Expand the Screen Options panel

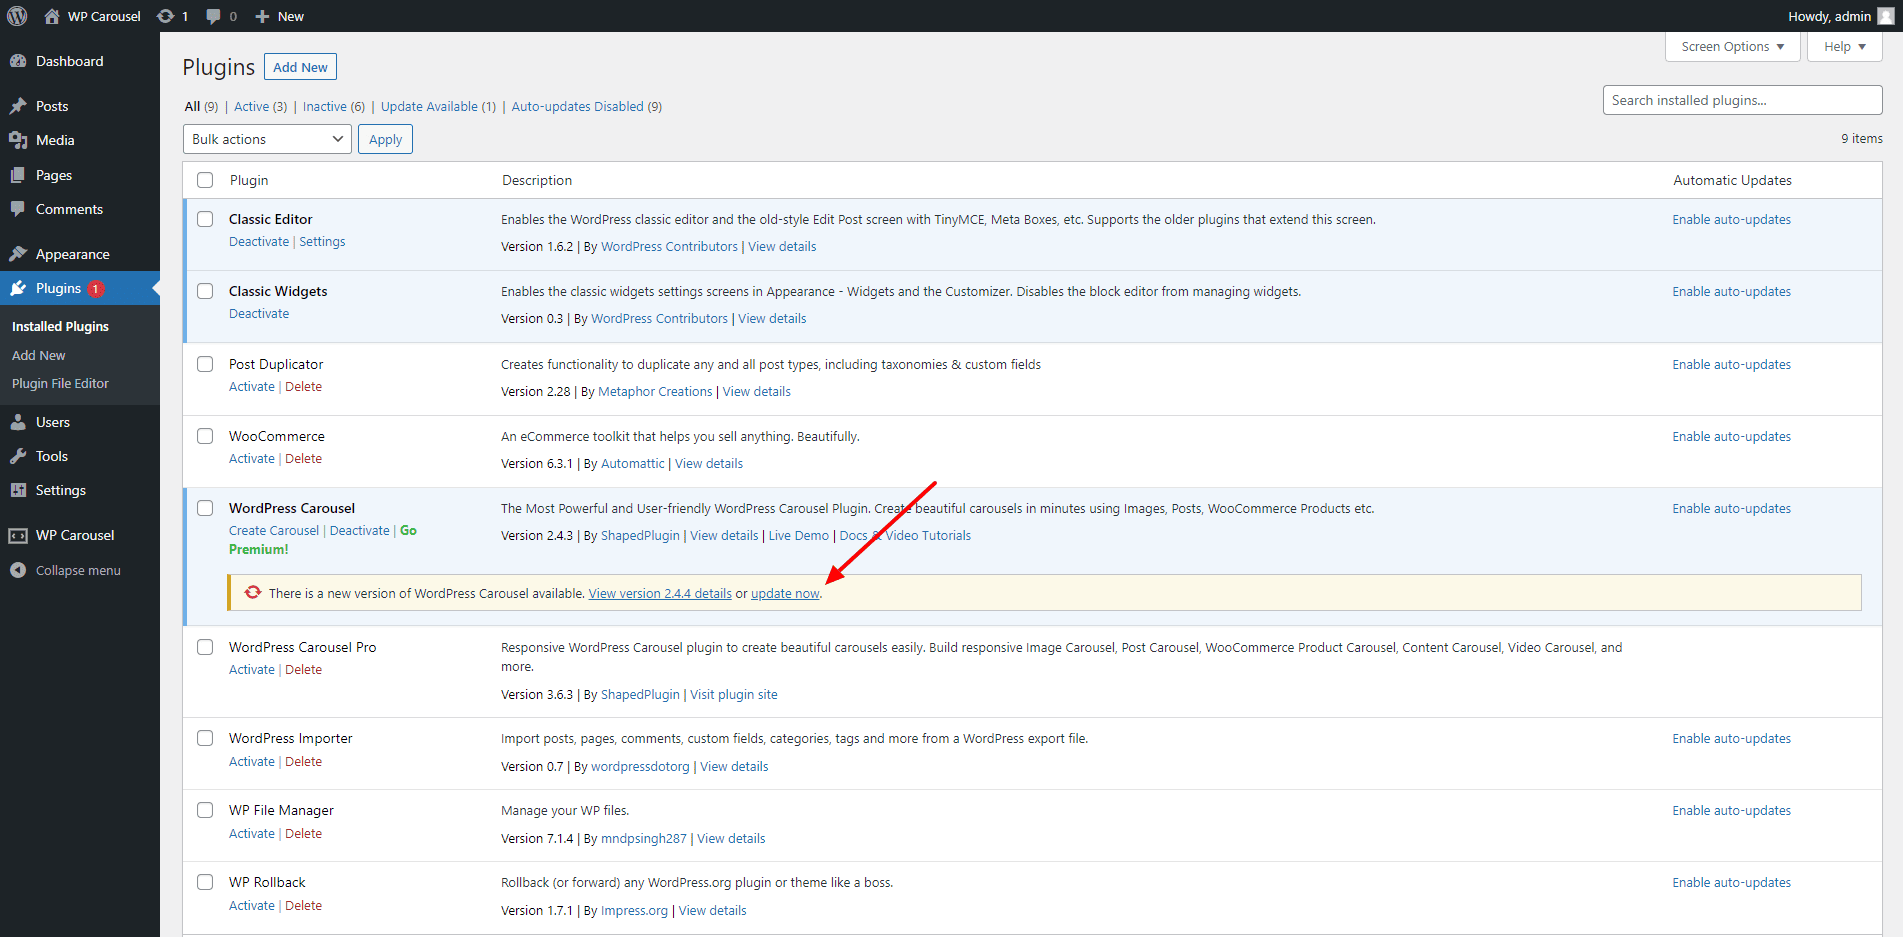1732,47
